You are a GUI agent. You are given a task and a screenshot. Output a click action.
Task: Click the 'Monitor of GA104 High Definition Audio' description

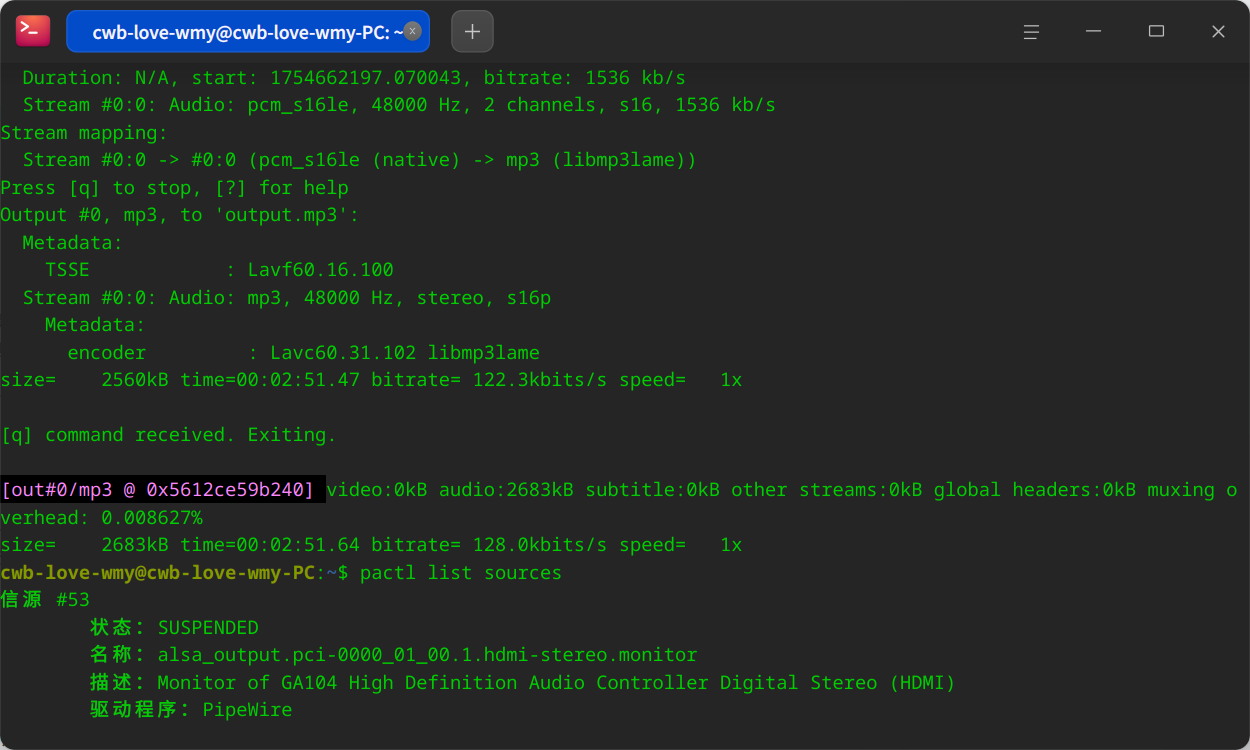tap(556, 683)
